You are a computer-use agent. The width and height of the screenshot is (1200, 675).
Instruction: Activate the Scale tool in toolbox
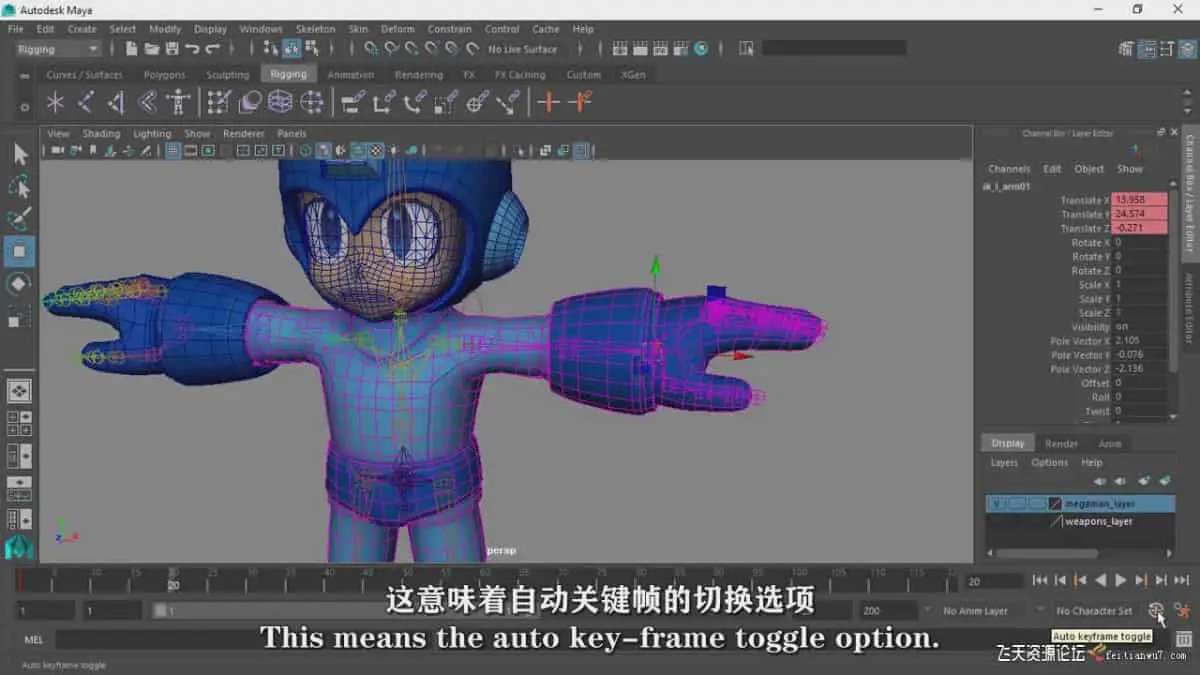(19, 317)
